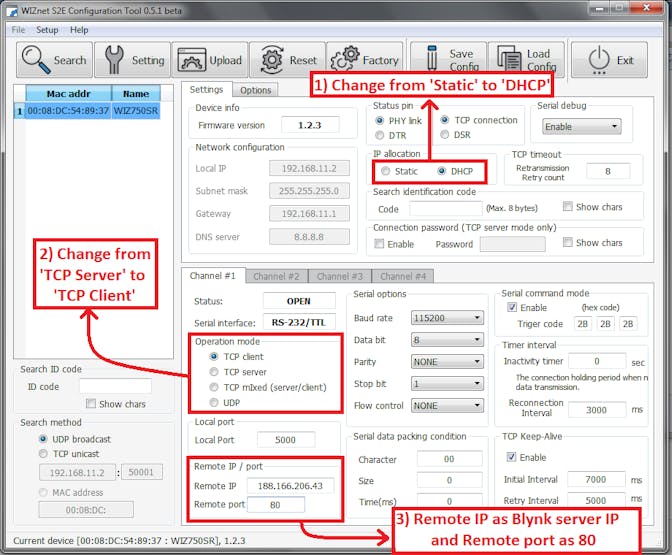The image size is (672, 555).
Task: Open the Serial debug dropdown
Action: pyautogui.click(x=582, y=126)
